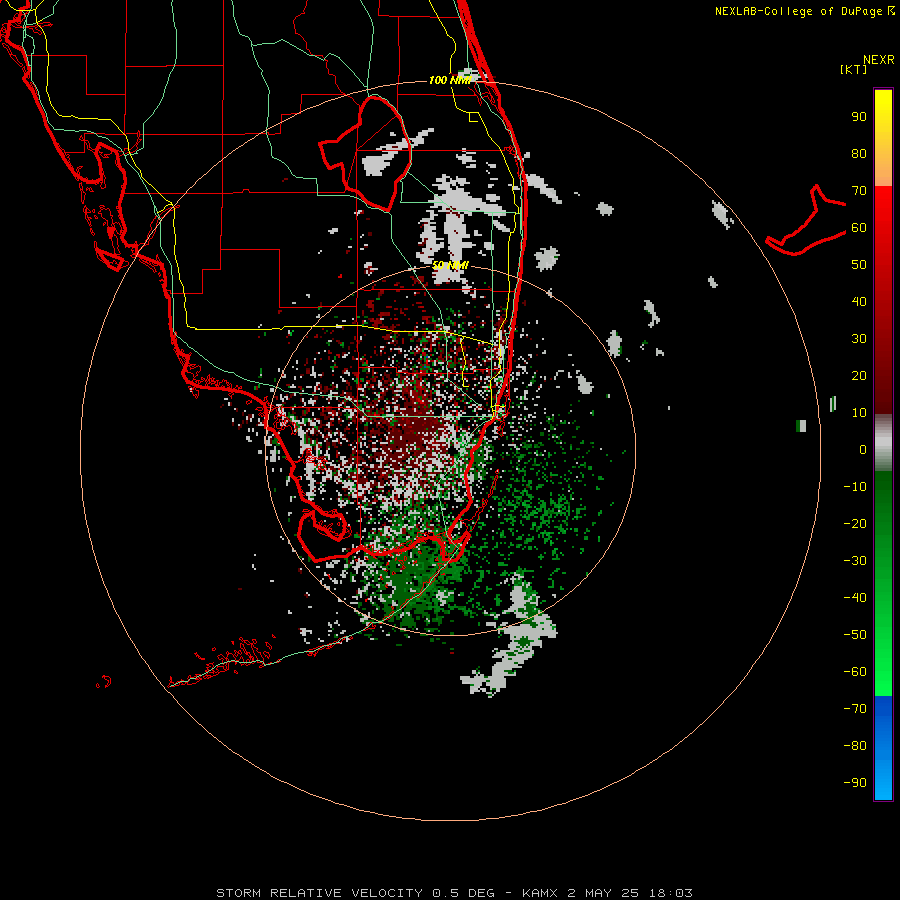
Task: Click the 90 value on velocity scale
Action: [859, 117]
